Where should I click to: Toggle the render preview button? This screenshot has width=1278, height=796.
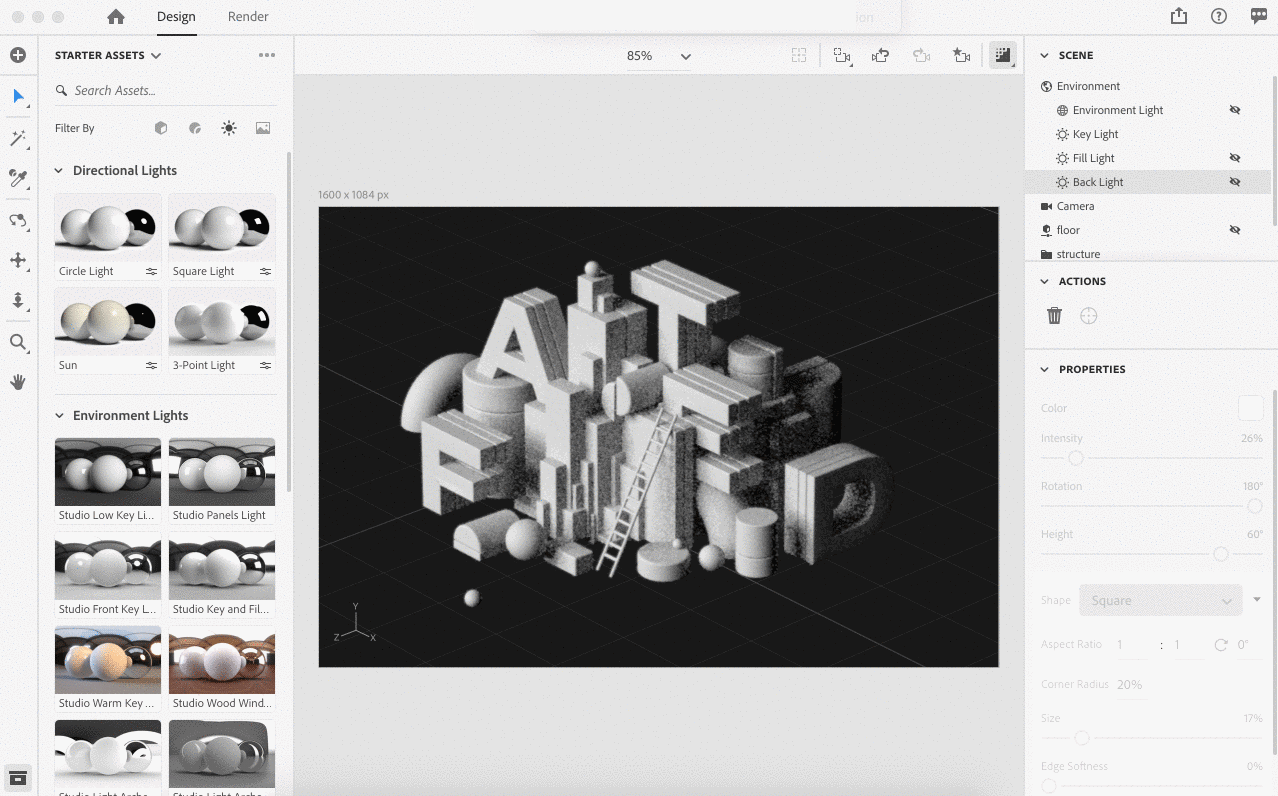click(x=1003, y=56)
